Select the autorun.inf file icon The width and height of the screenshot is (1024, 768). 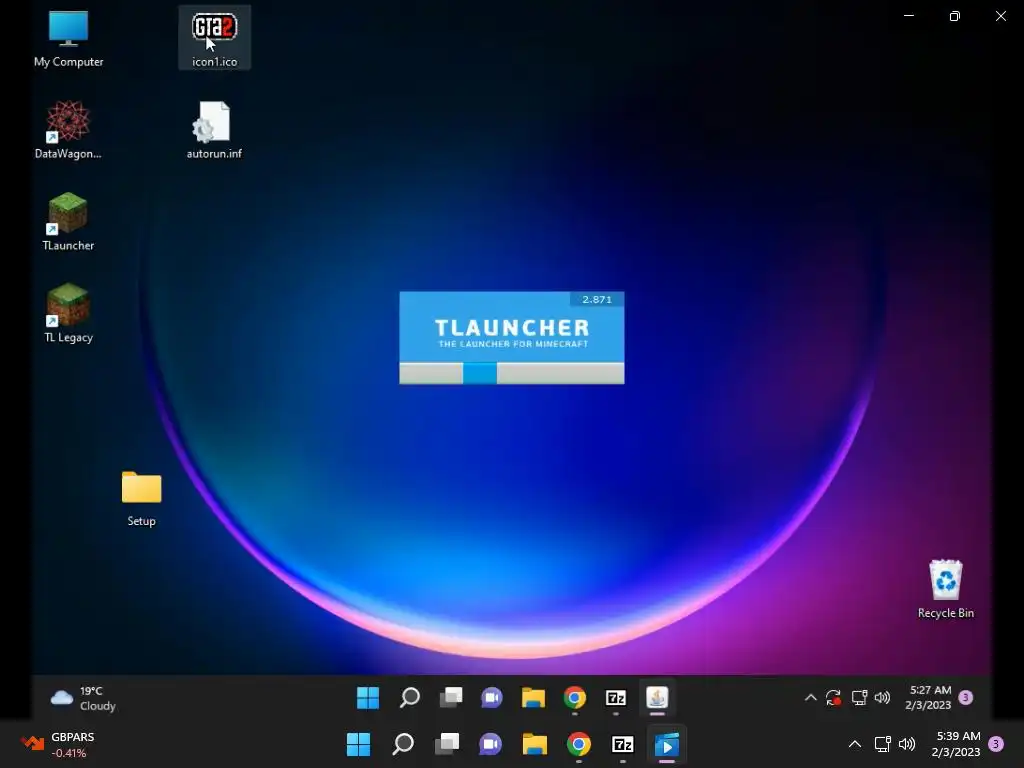pyautogui.click(x=214, y=129)
